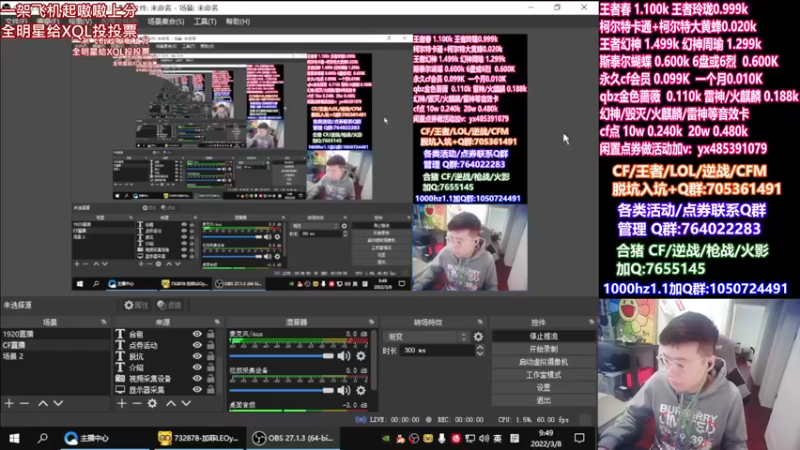
Task: Undock the 转场特效 panel using its header icon
Action: point(480,322)
